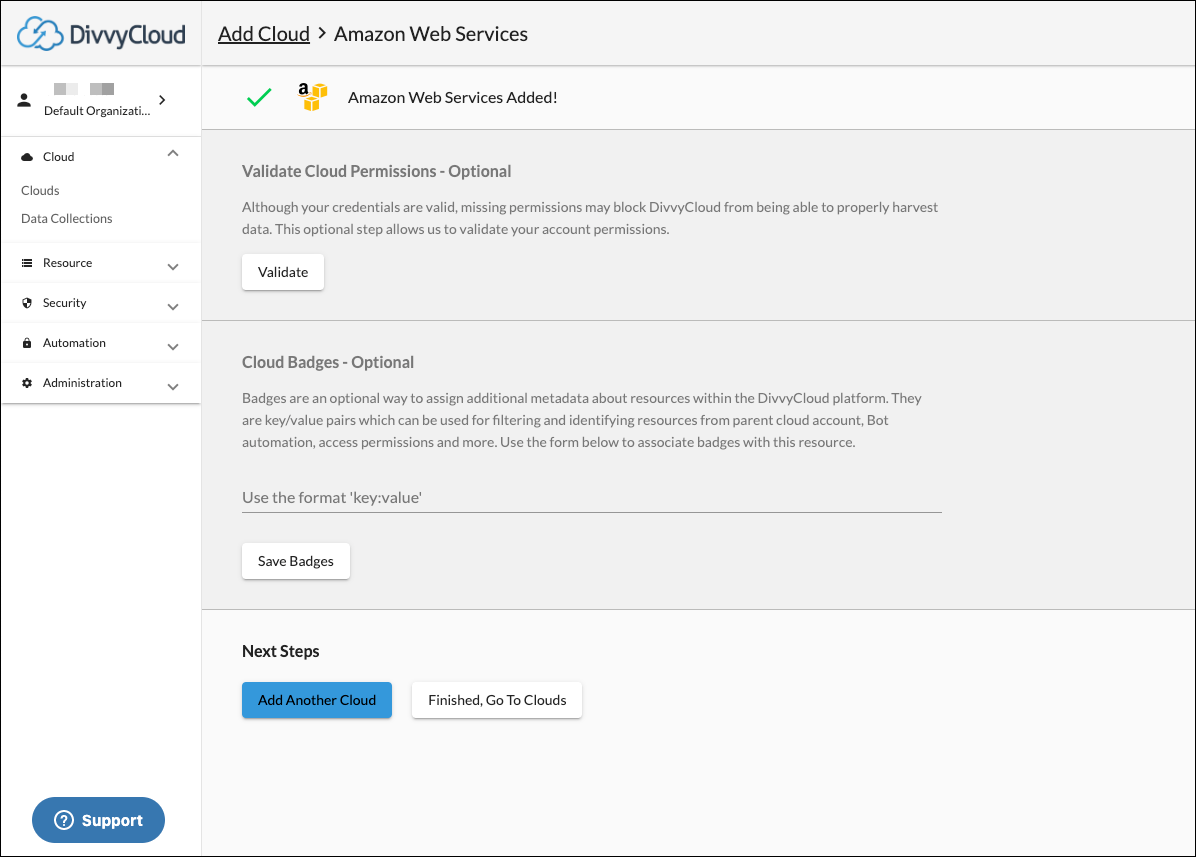Open the Clouds page

(x=40, y=191)
